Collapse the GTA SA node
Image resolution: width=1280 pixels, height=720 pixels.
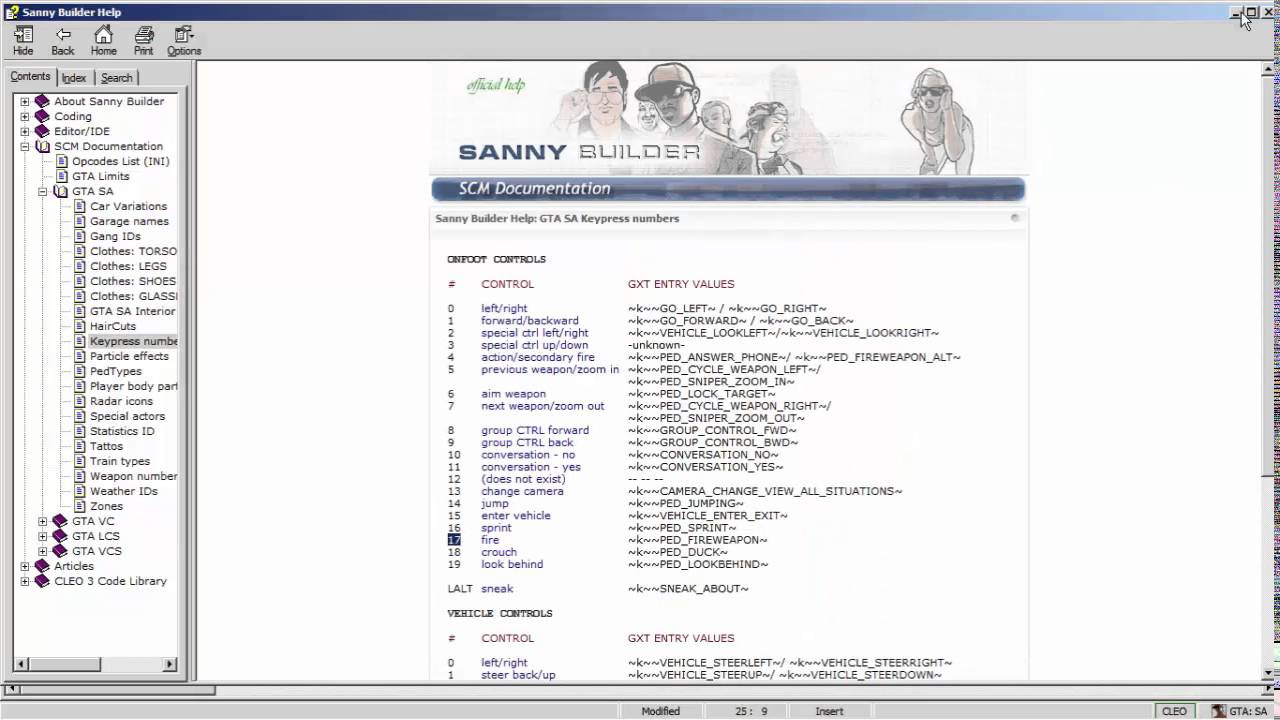[43, 191]
